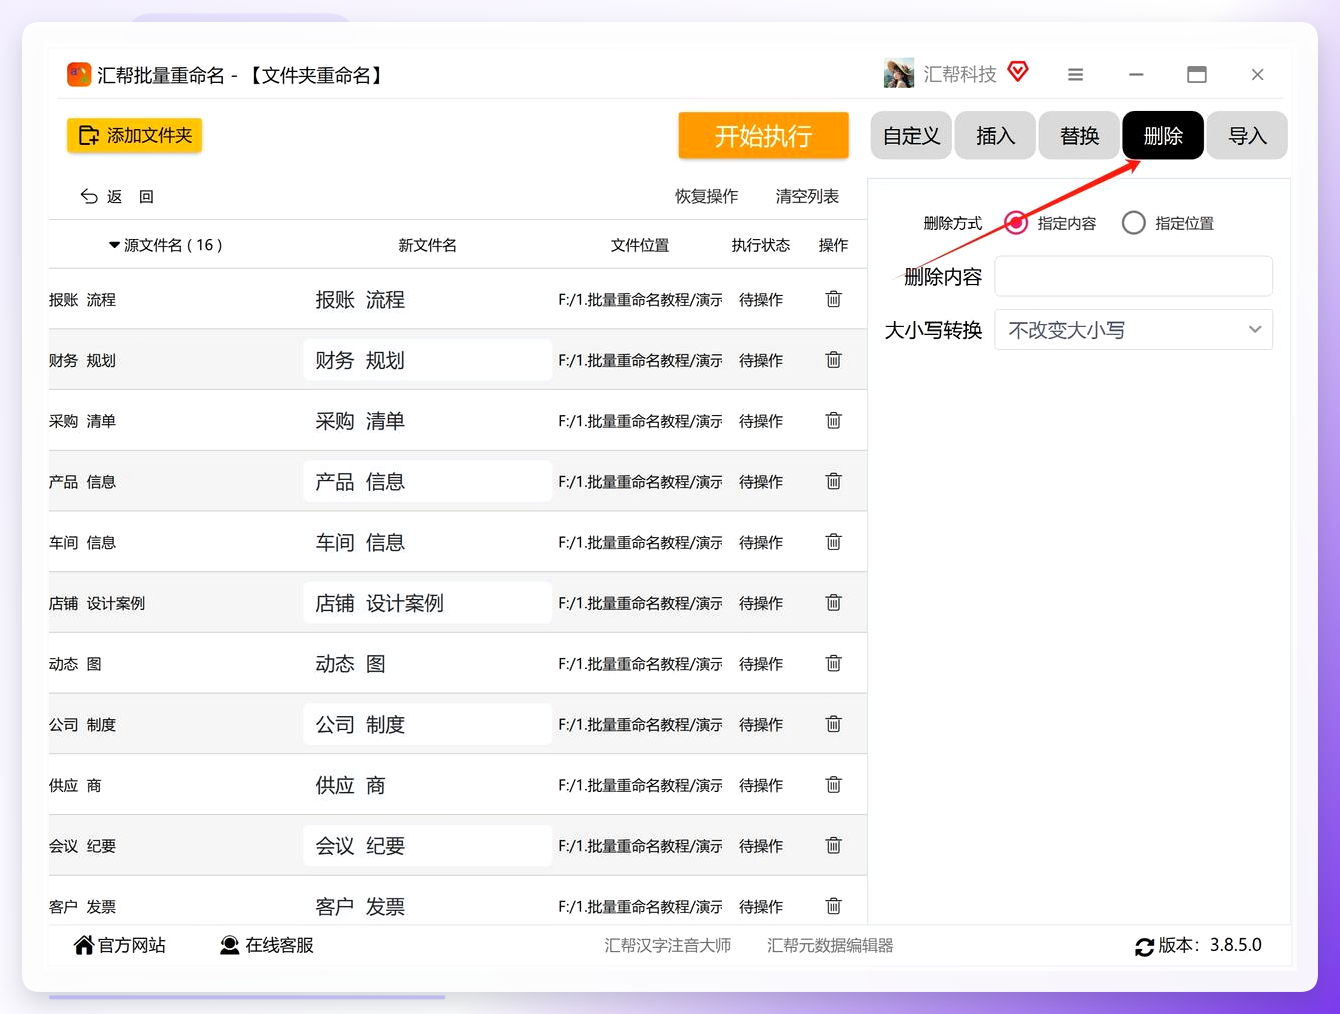
Task: Click trash icon for 产品 信息 row
Action: point(833,481)
